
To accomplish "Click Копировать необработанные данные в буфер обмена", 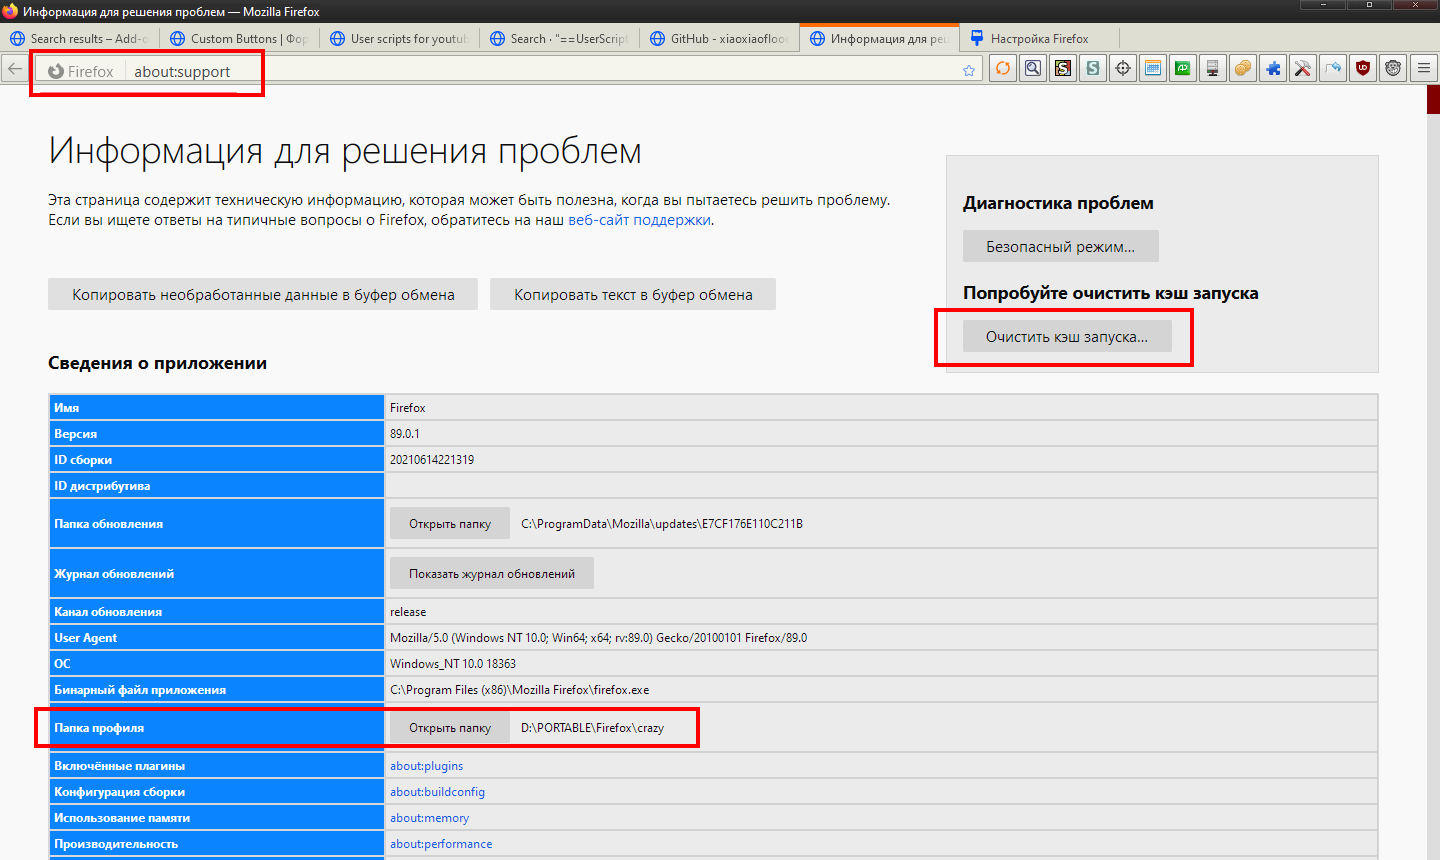I will pyautogui.click(x=263, y=294).
